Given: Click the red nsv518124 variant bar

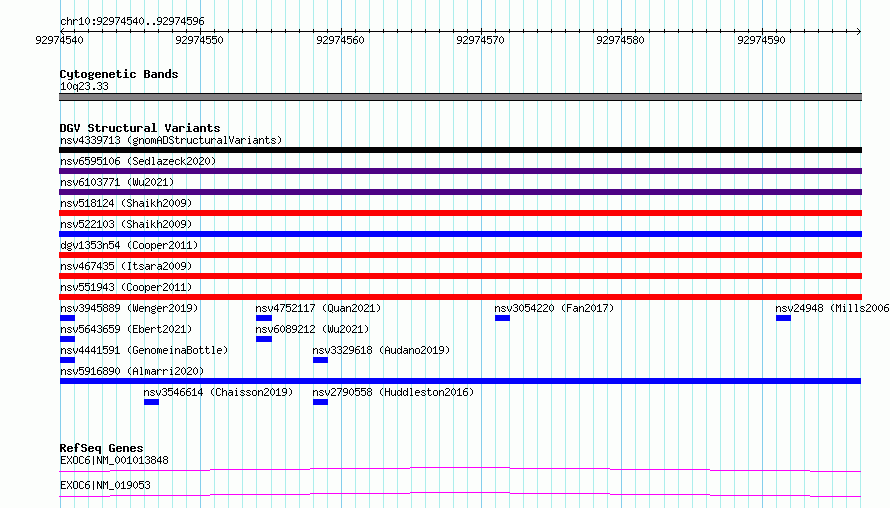Looking at the screenshot, I should tap(460, 213).
